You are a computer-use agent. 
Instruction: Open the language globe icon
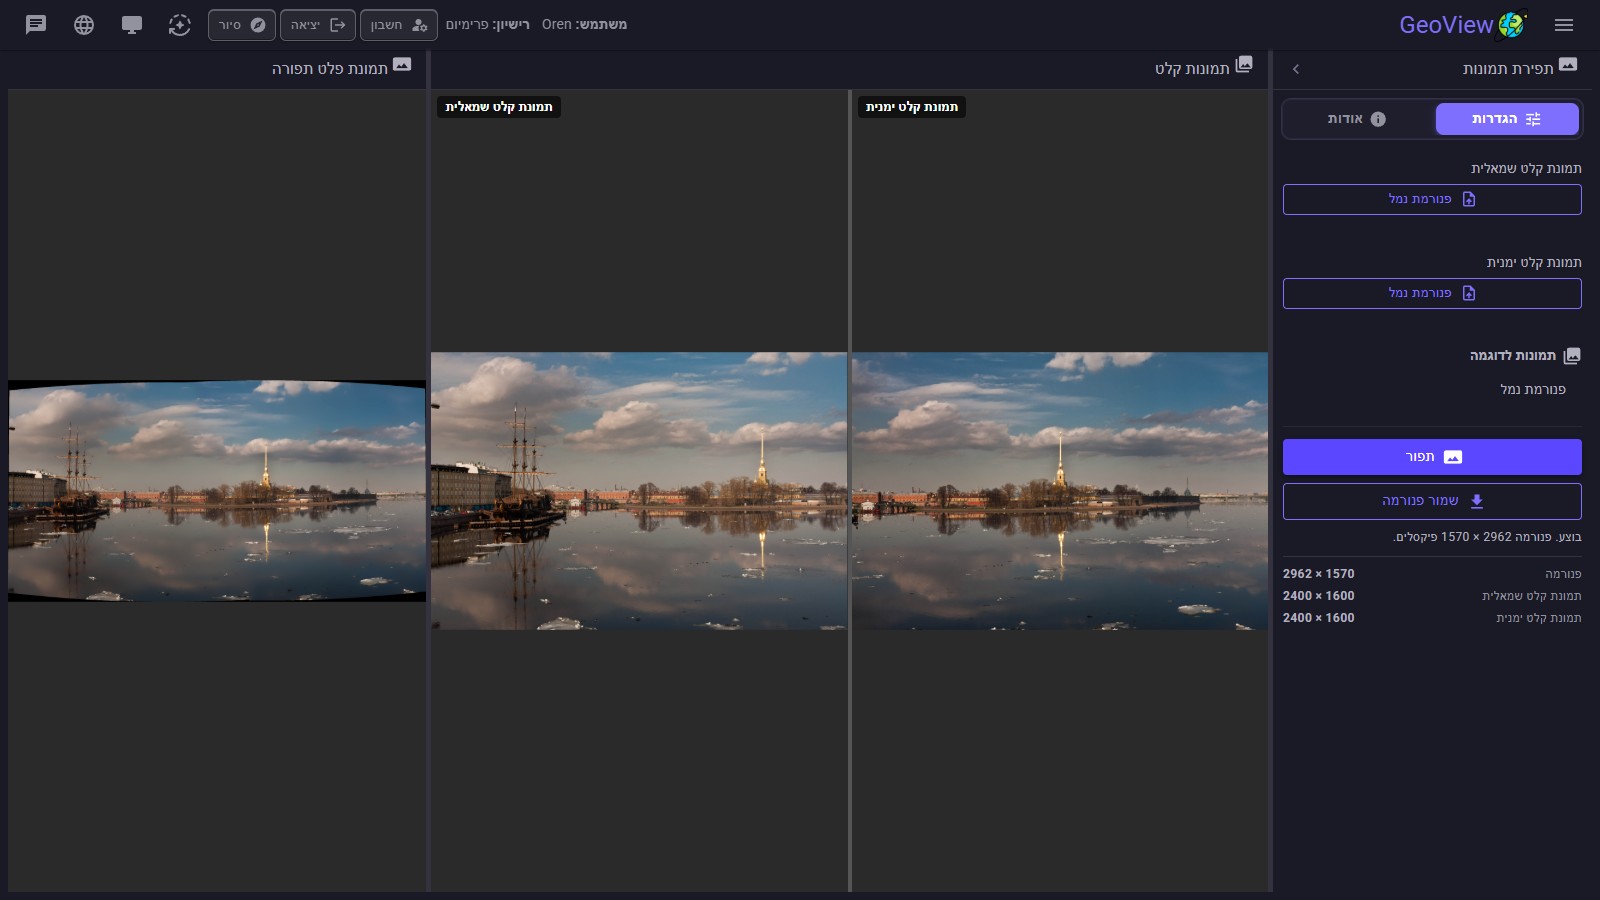(x=84, y=25)
